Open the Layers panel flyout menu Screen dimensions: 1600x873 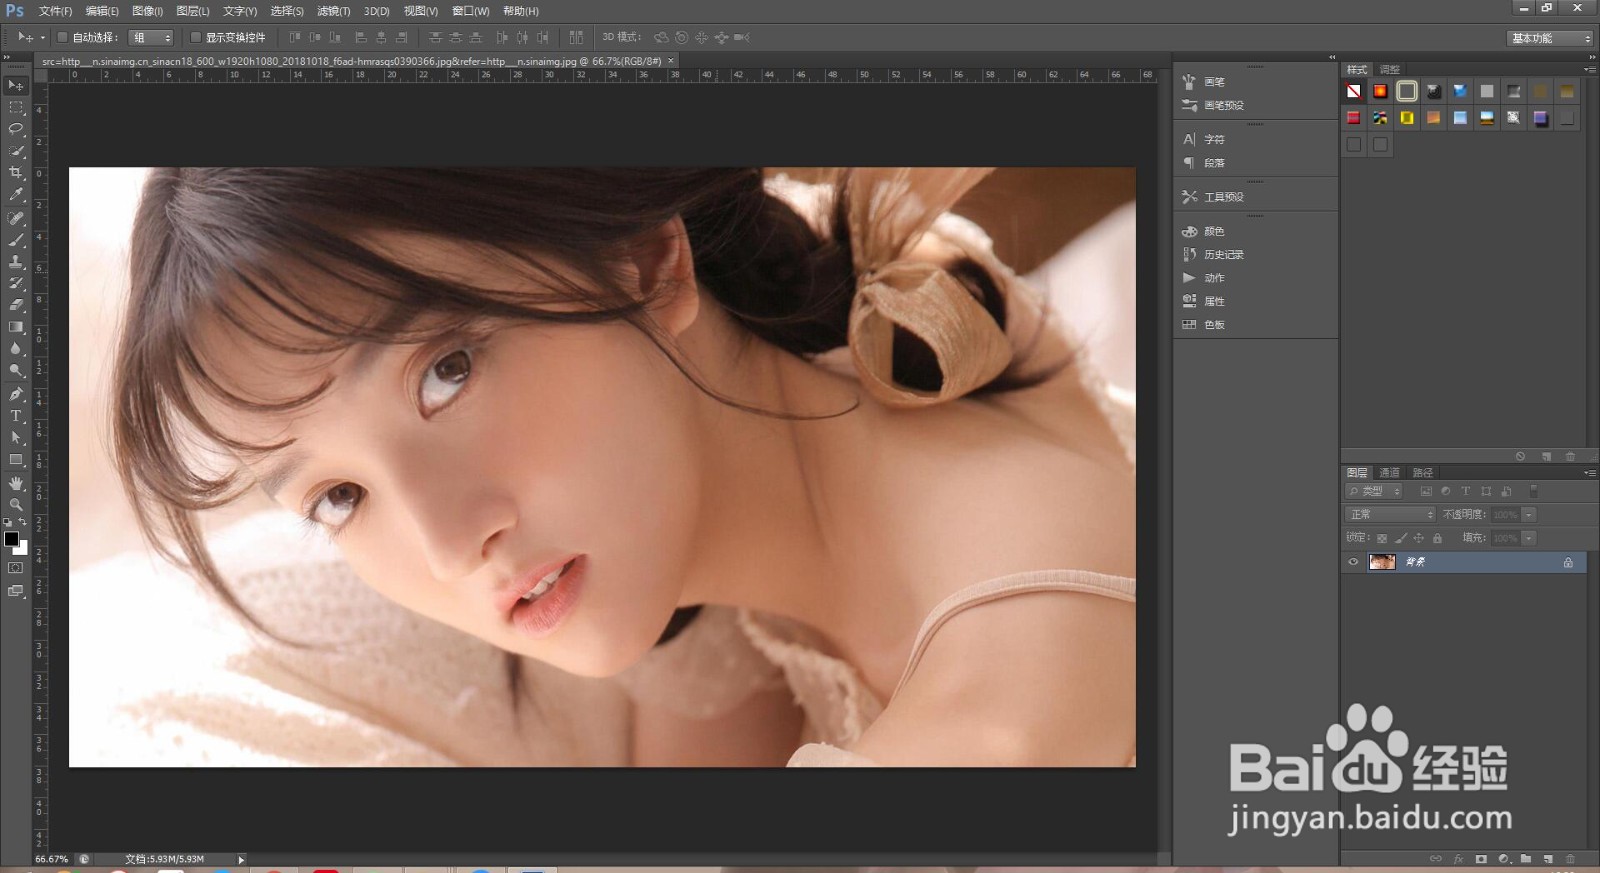1589,473
